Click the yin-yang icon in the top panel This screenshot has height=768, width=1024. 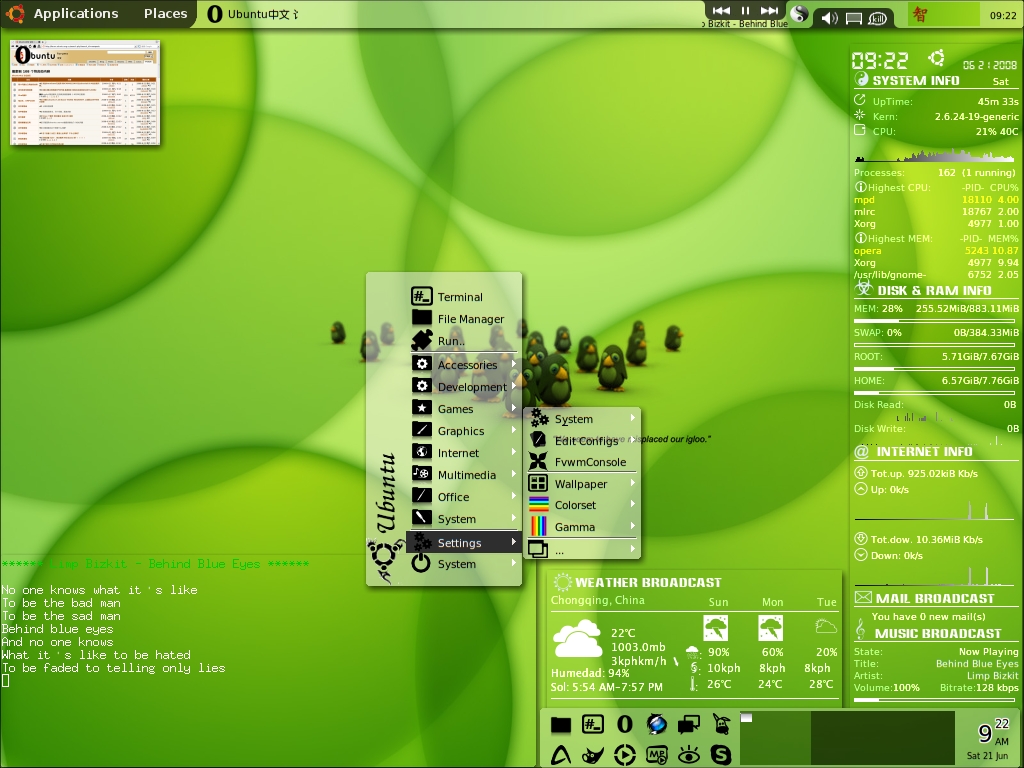[x=799, y=14]
